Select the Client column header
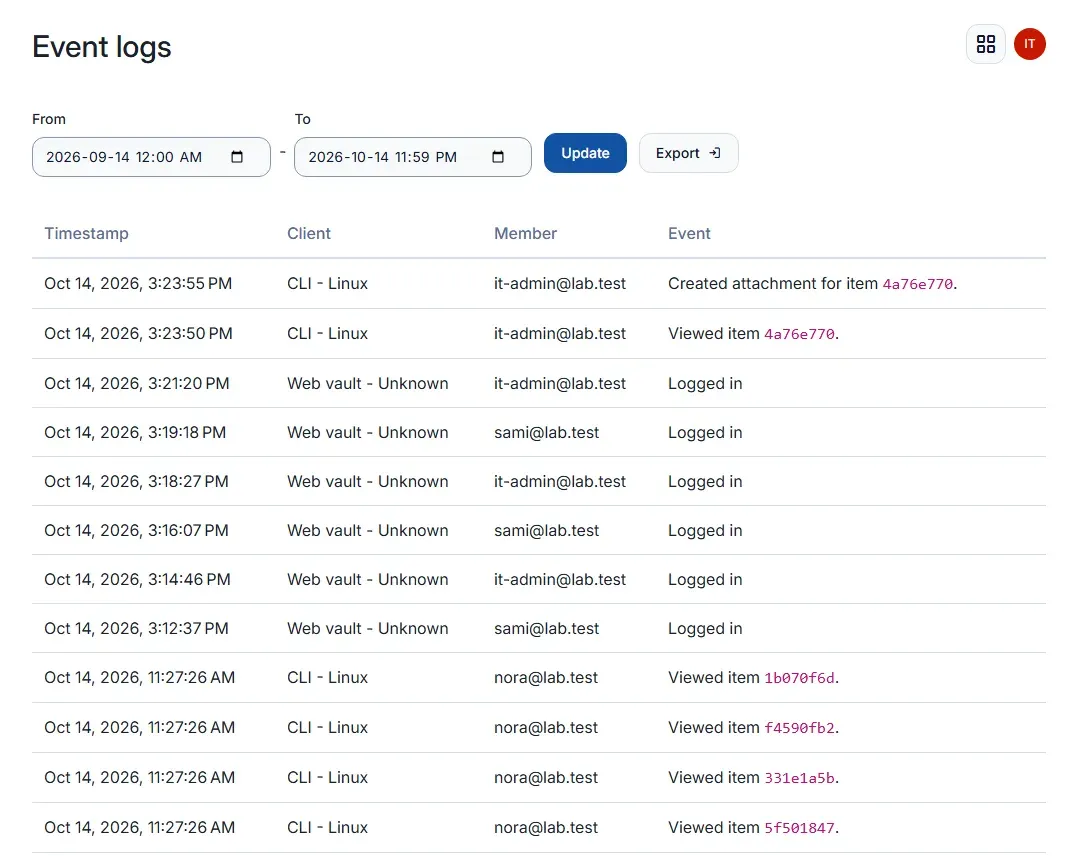The width and height of the screenshot is (1078, 860). [x=309, y=234]
